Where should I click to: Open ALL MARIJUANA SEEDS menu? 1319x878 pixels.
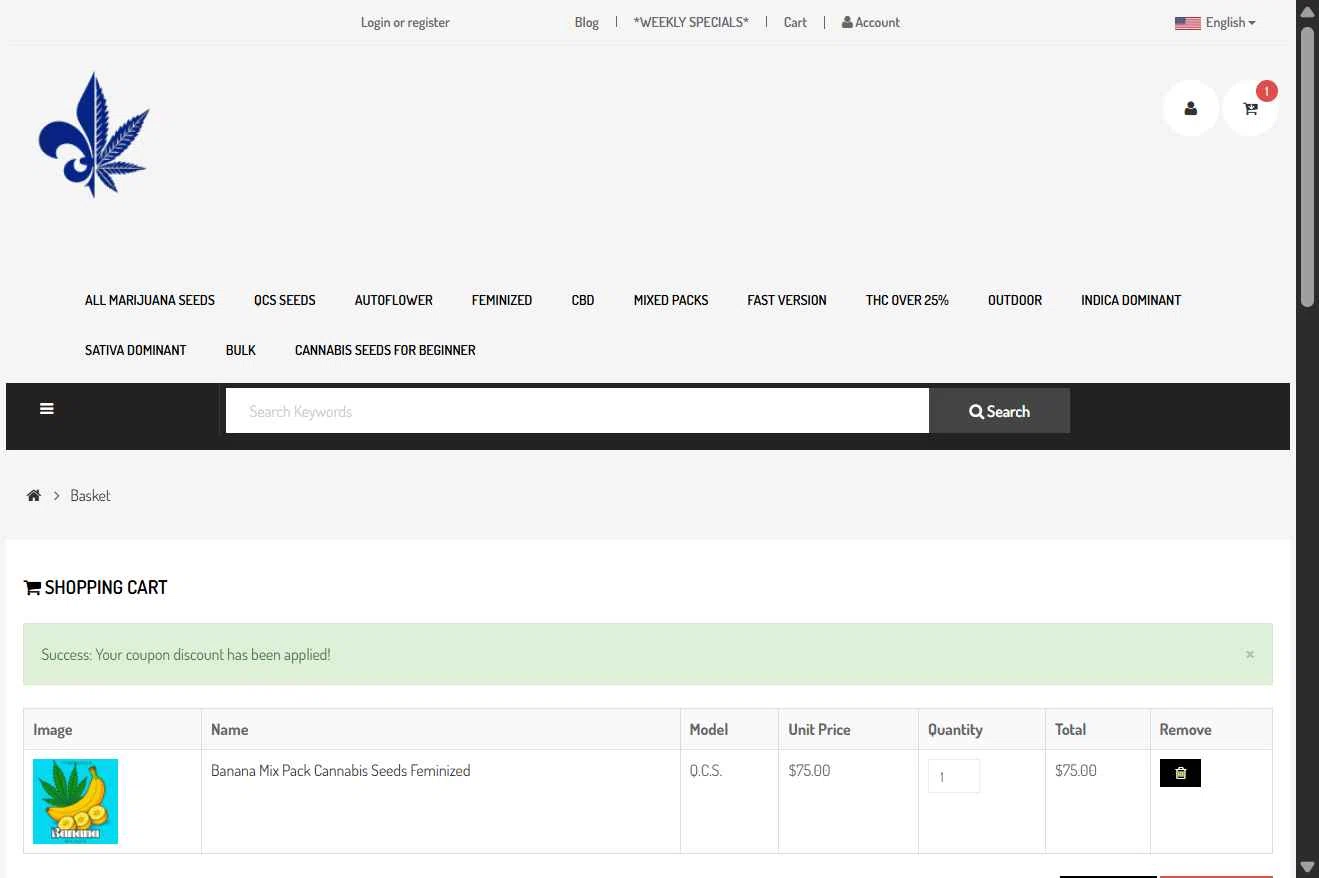tap(150, 300)
